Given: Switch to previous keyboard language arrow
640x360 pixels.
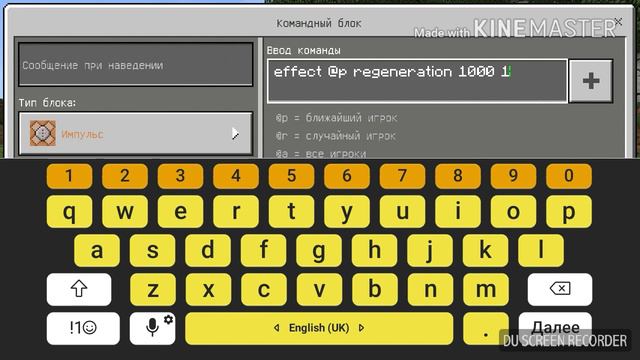Looking at the screenshot, I should pos(277,328).
